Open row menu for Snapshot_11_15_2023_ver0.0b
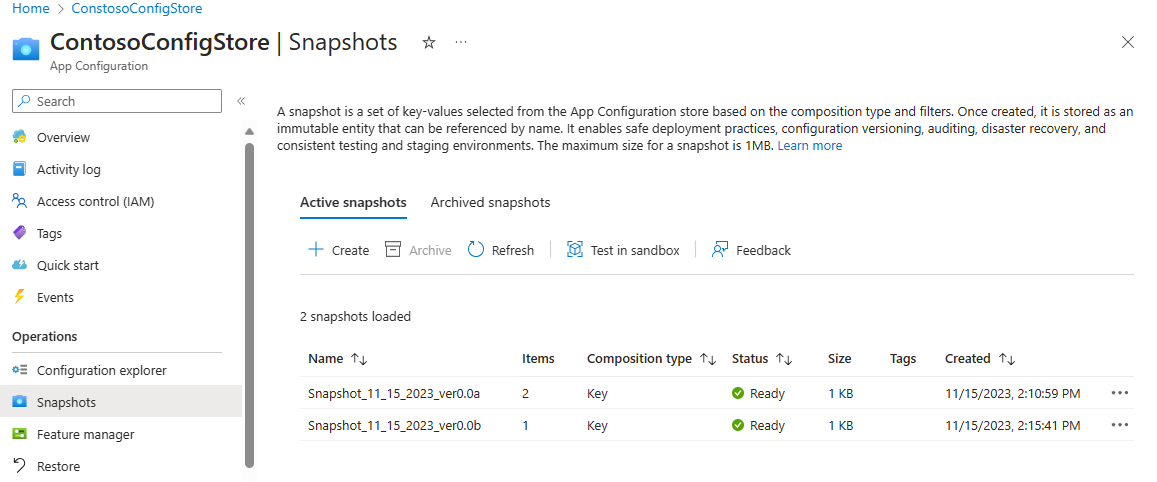 [1119, 424]
